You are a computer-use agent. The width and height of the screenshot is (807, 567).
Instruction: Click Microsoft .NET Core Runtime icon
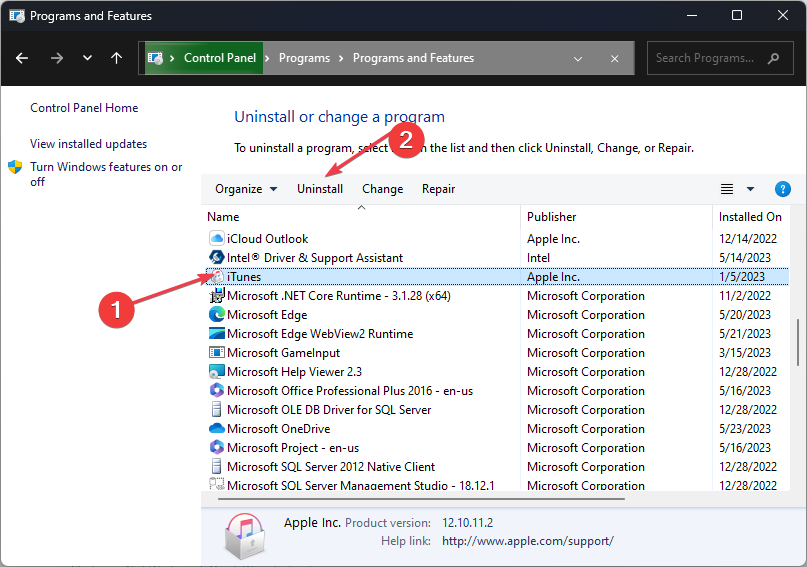pos(217,296)
